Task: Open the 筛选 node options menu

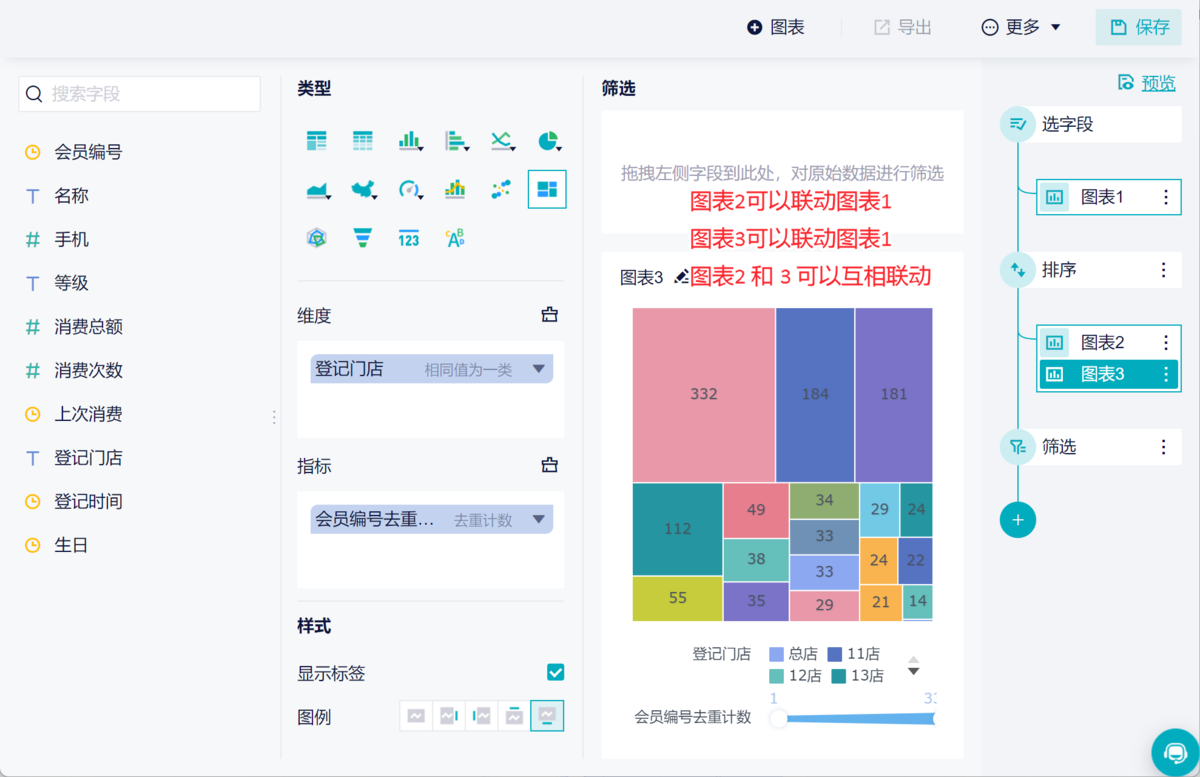Action: coord(1163,447)
